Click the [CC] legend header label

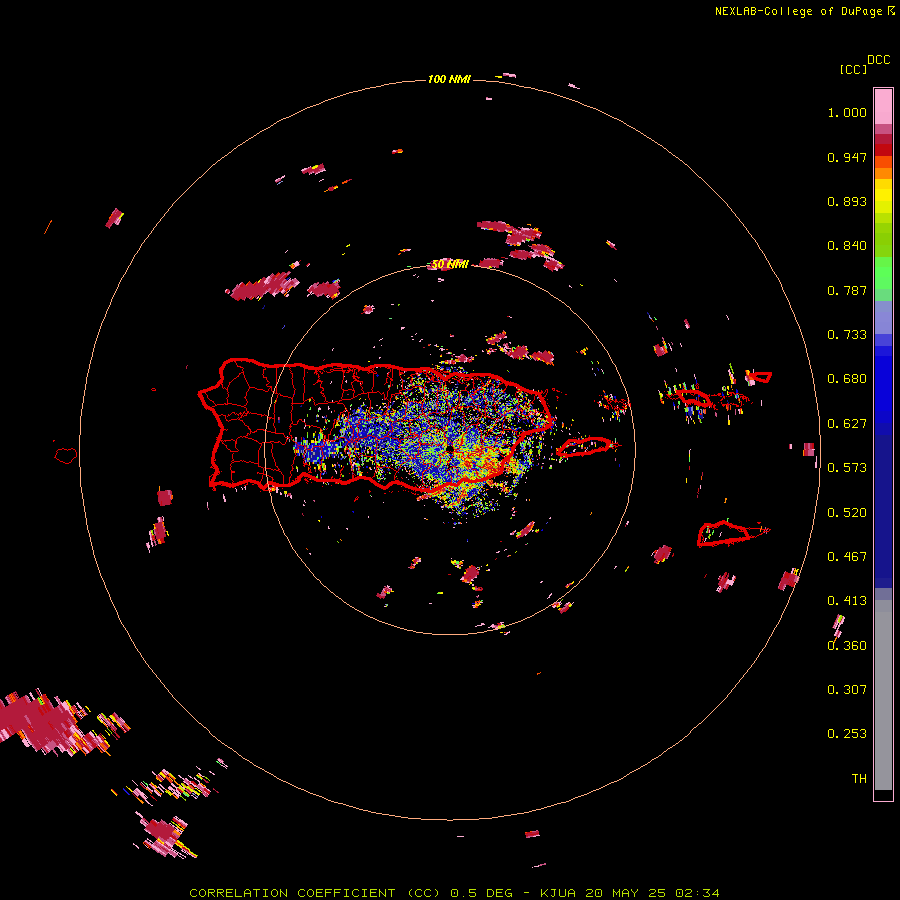853,69
